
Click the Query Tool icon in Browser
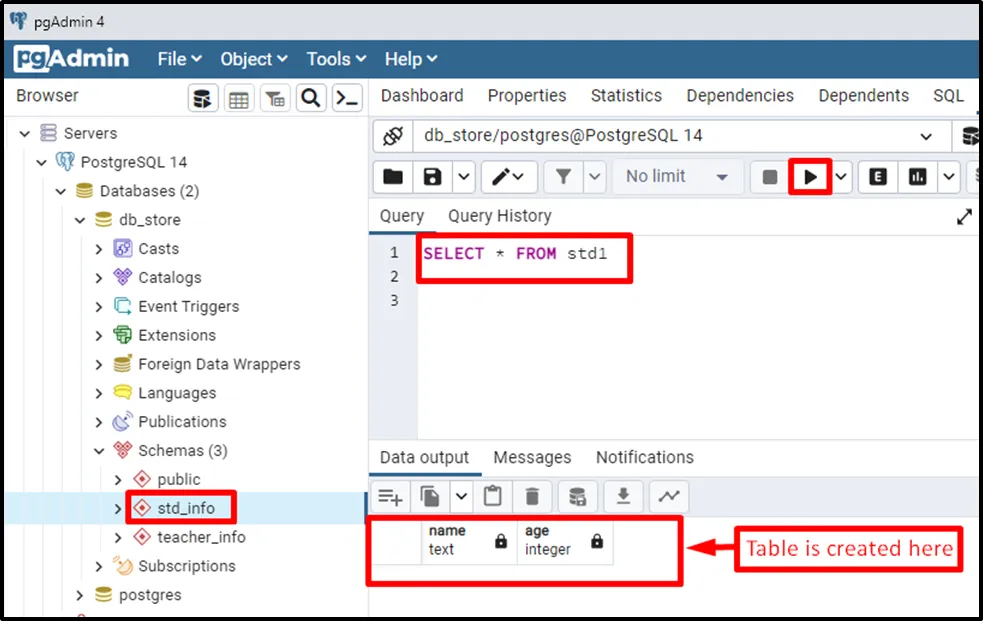[x=204, y=98]
